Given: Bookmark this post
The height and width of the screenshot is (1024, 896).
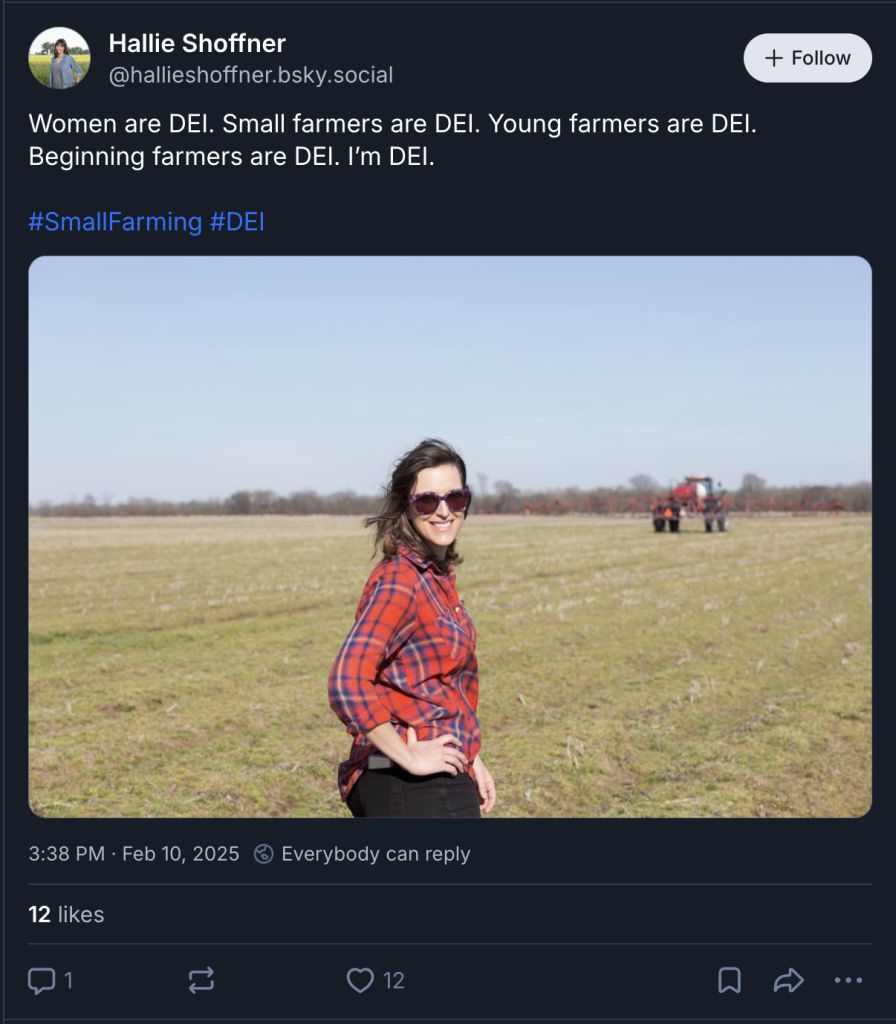Looking at the screenshot, I should coord(730,980).
